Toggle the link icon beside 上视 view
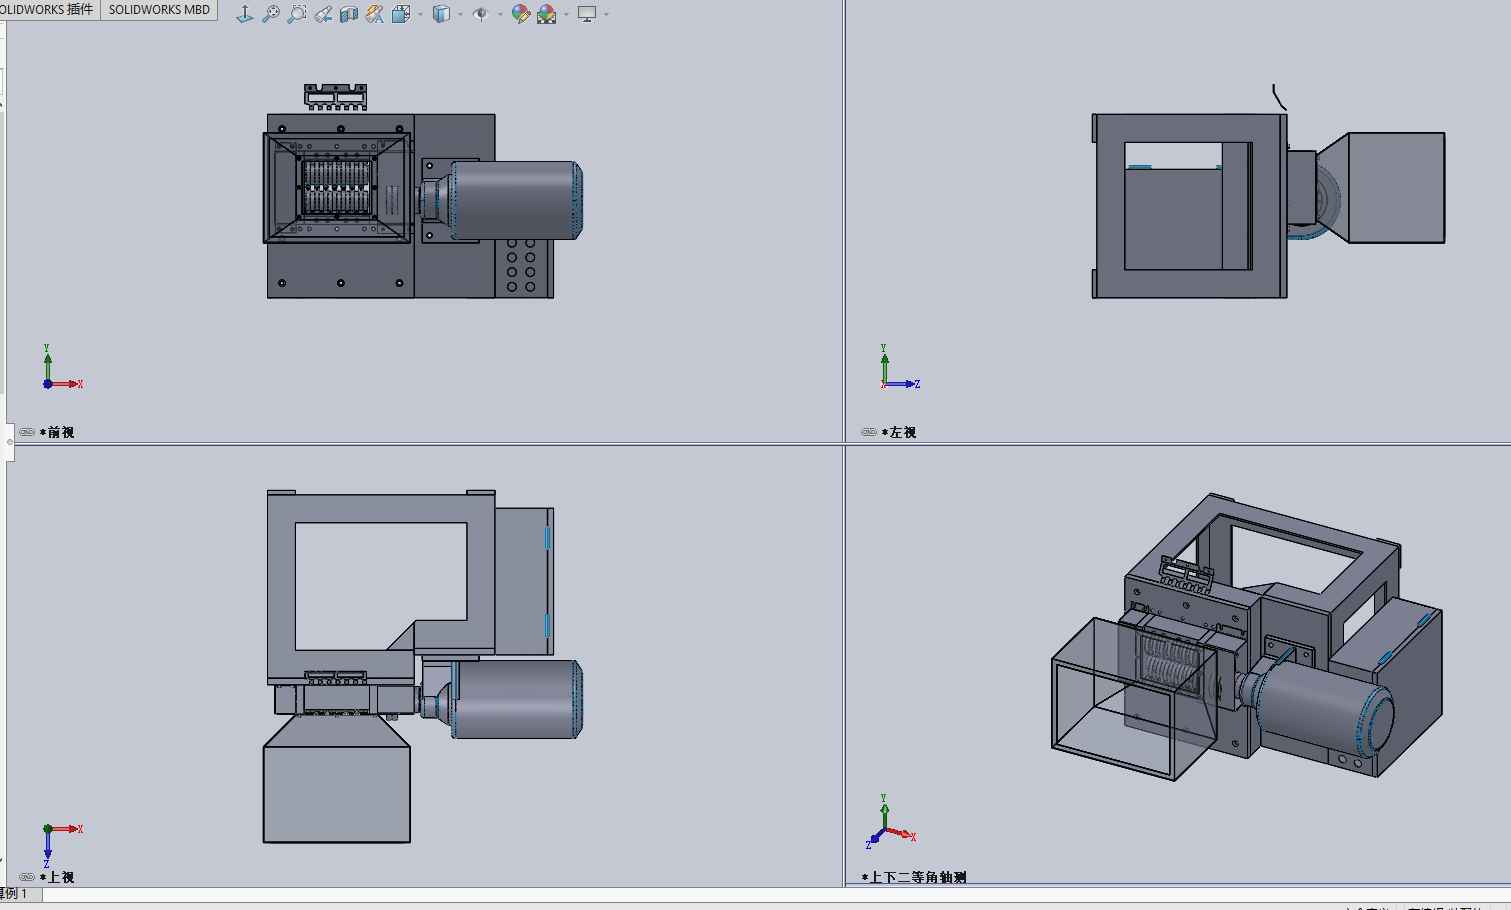The height and width of the screenshot is (910, 1511). [x=27, y=877]
